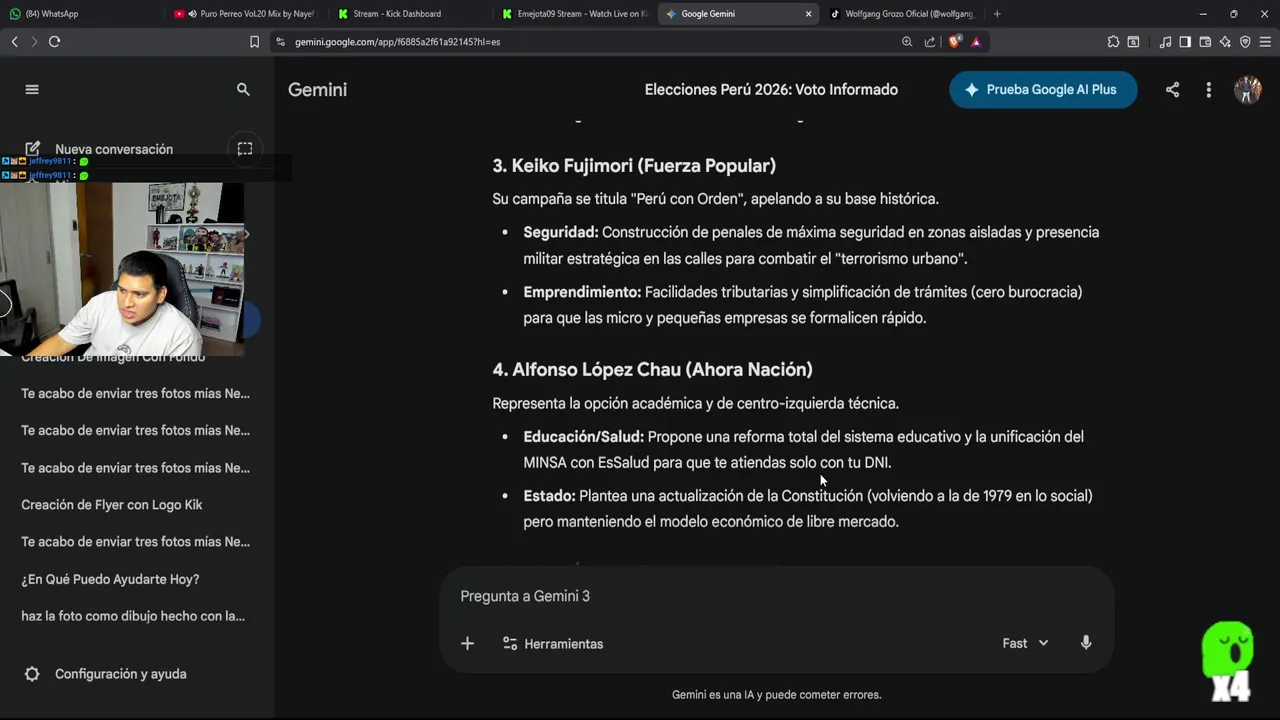Open Brave Shields lion icon
Image resolution: width=1280 pixels, height=720 pixels.
955,42
